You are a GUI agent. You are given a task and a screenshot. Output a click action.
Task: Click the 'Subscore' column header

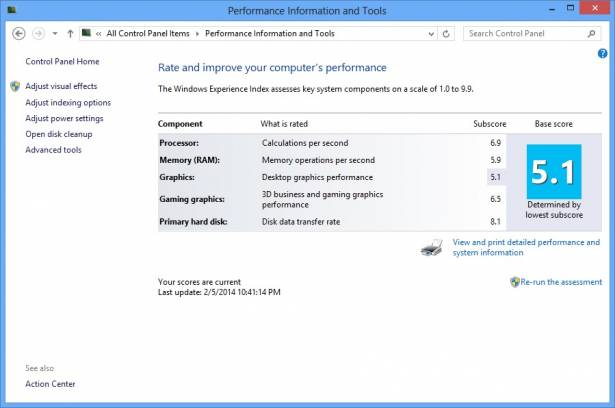coord(489,124)
